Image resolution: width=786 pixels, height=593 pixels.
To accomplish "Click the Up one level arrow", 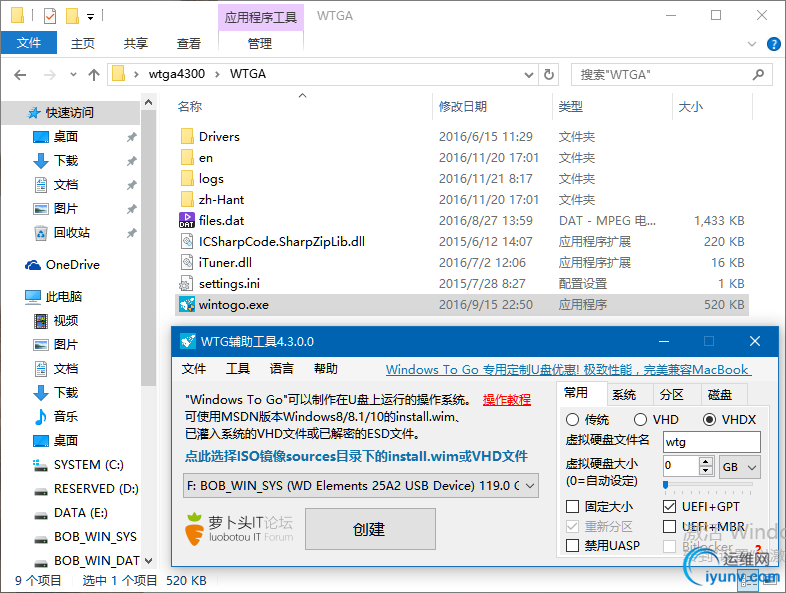I will point(94,75).
